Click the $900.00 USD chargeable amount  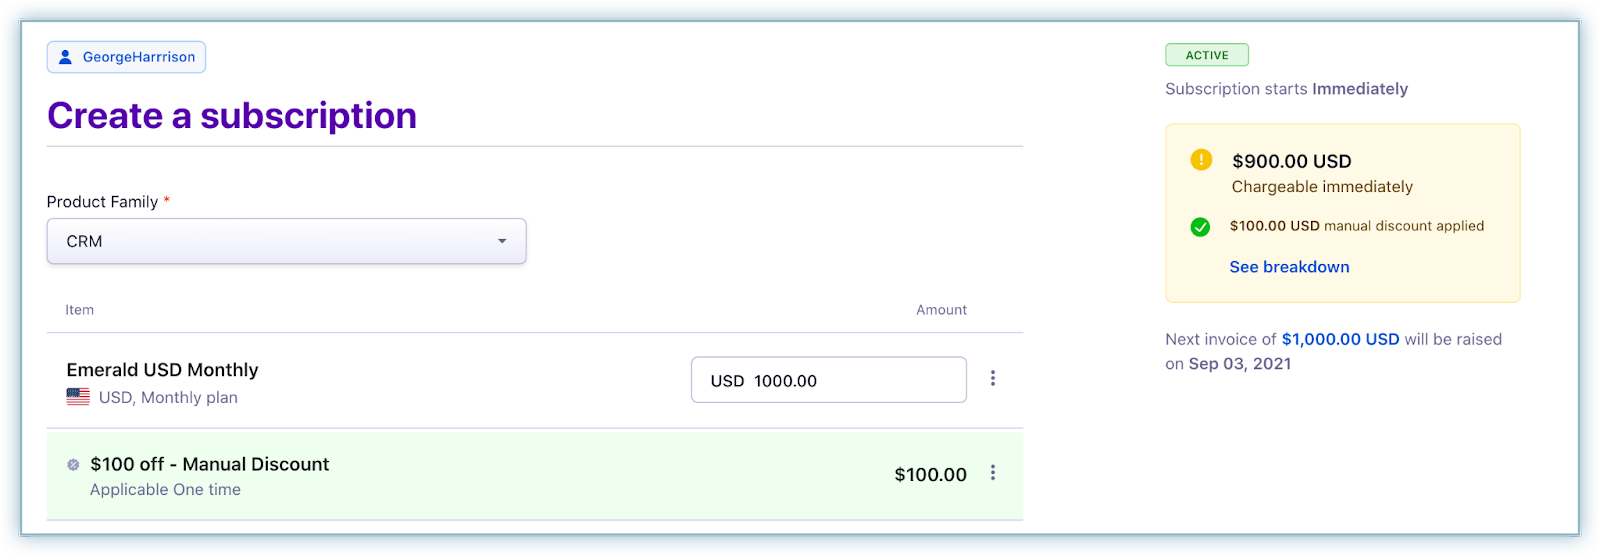tap(1291, 161)
